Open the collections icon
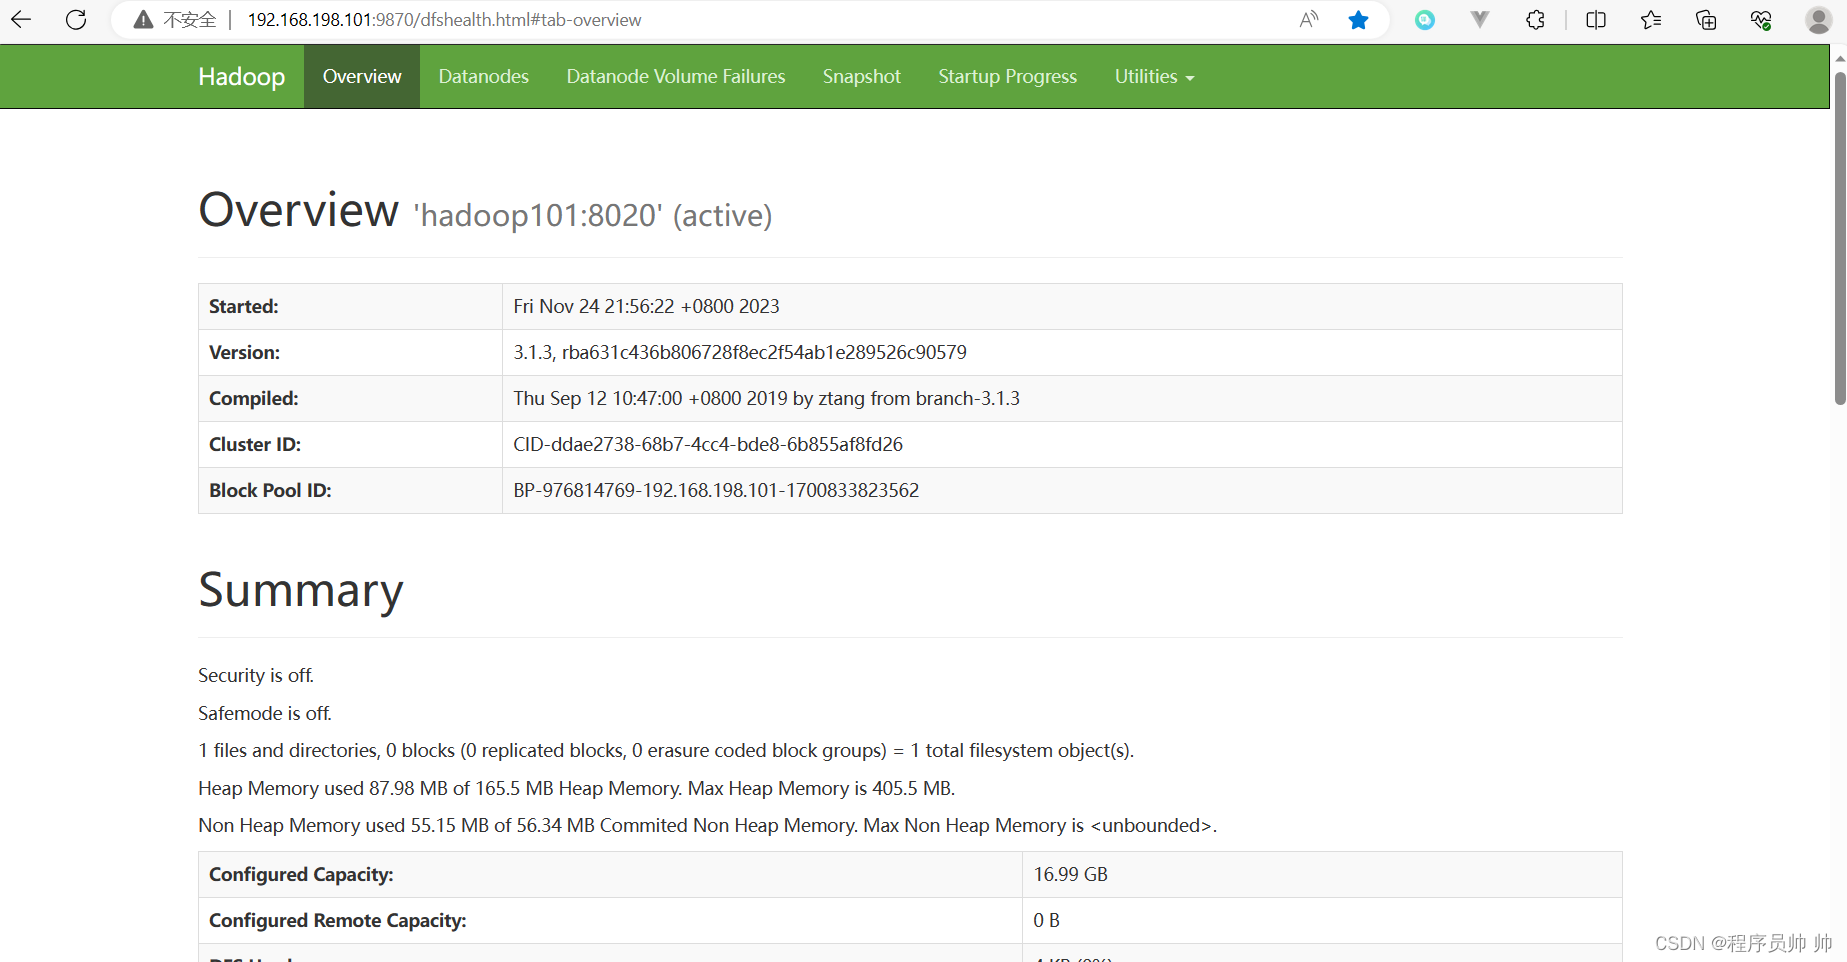Viewport: 1847px width, 962px height. (x=1706, y=20)
